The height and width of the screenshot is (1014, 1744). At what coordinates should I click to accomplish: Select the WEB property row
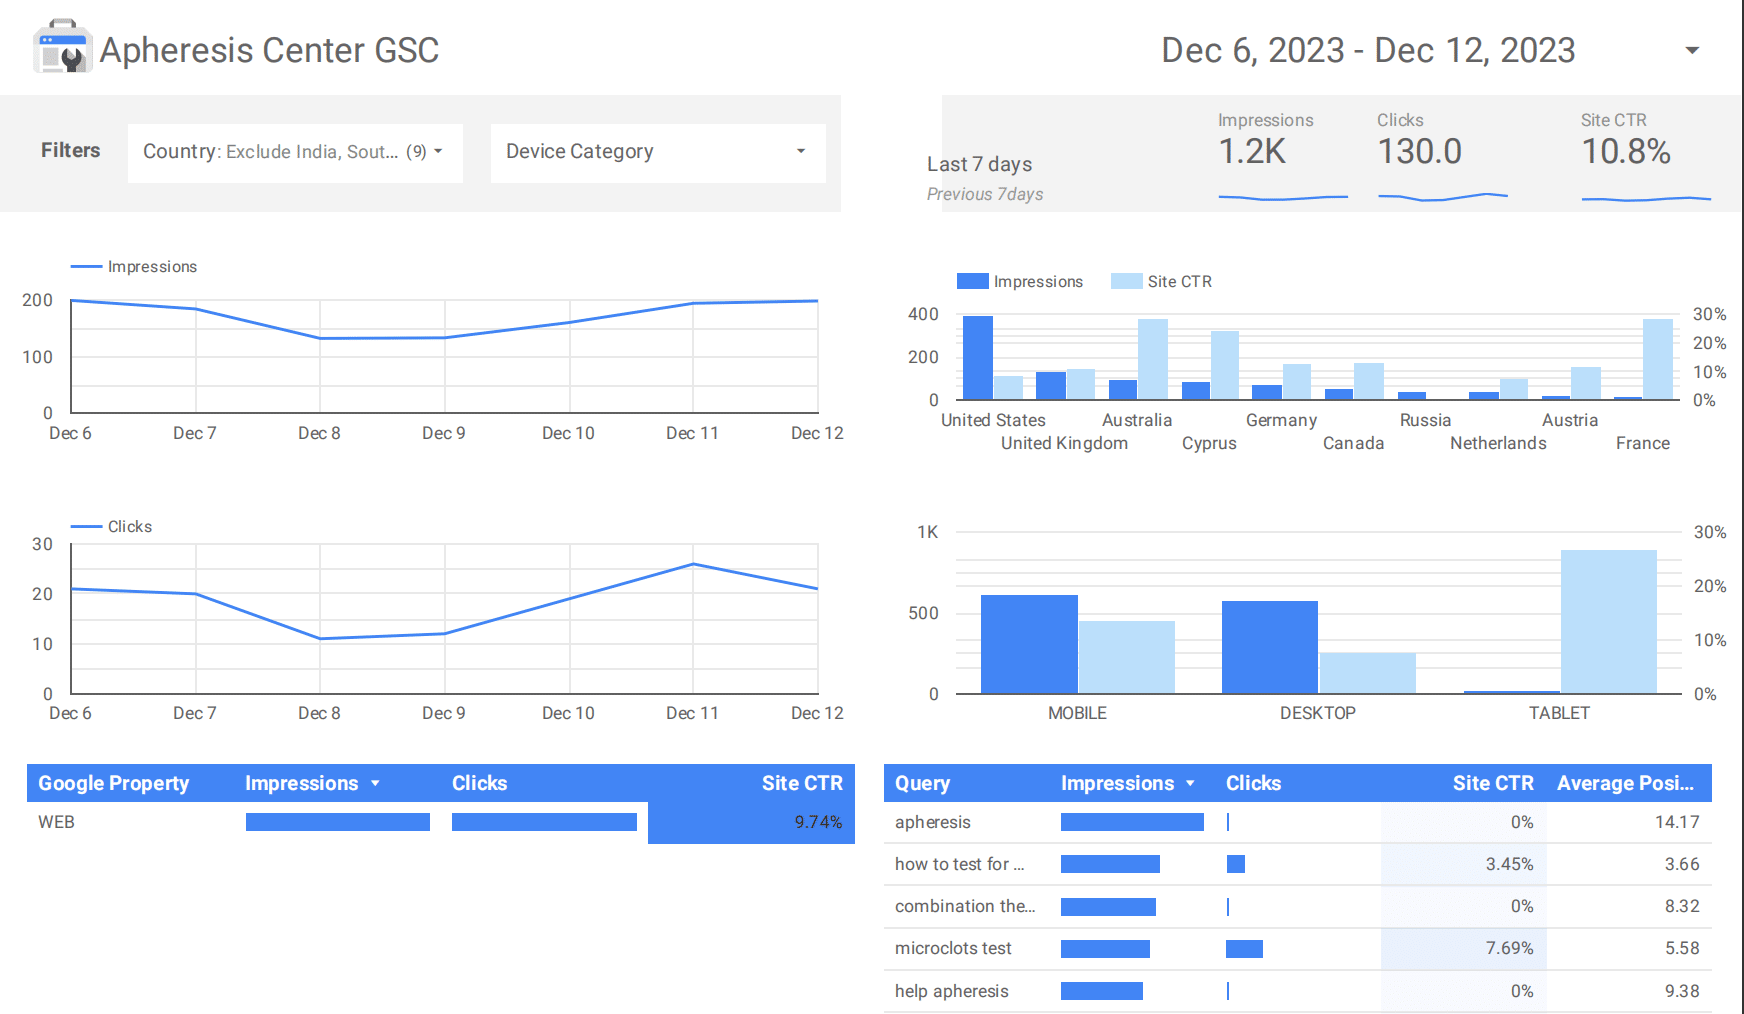pyautogui.click(x=441, y=822)
